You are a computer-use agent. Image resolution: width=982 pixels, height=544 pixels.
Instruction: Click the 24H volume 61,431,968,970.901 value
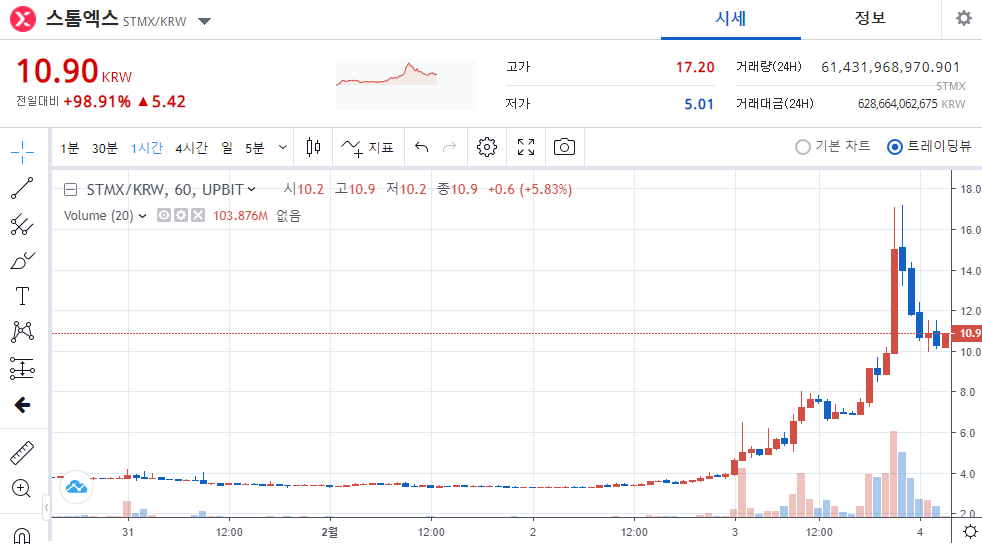coord(891,67)
